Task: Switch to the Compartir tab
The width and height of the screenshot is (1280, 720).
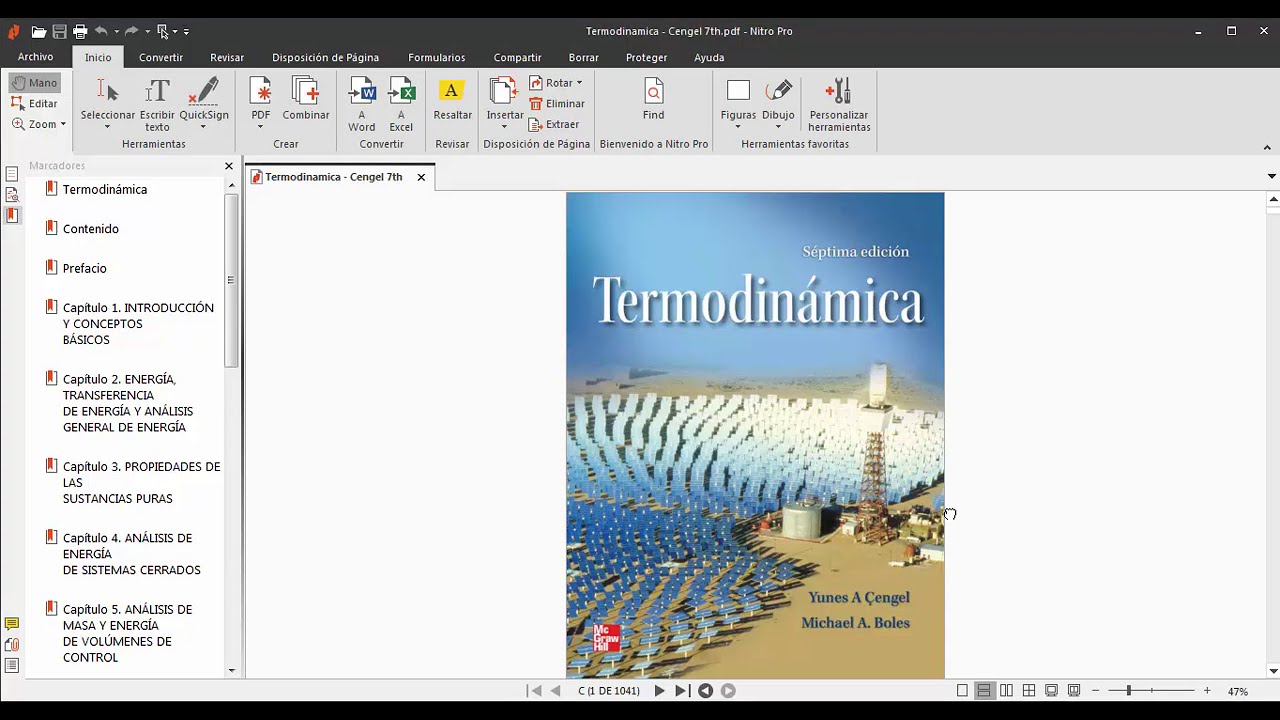Action: [x=517, y=57]
